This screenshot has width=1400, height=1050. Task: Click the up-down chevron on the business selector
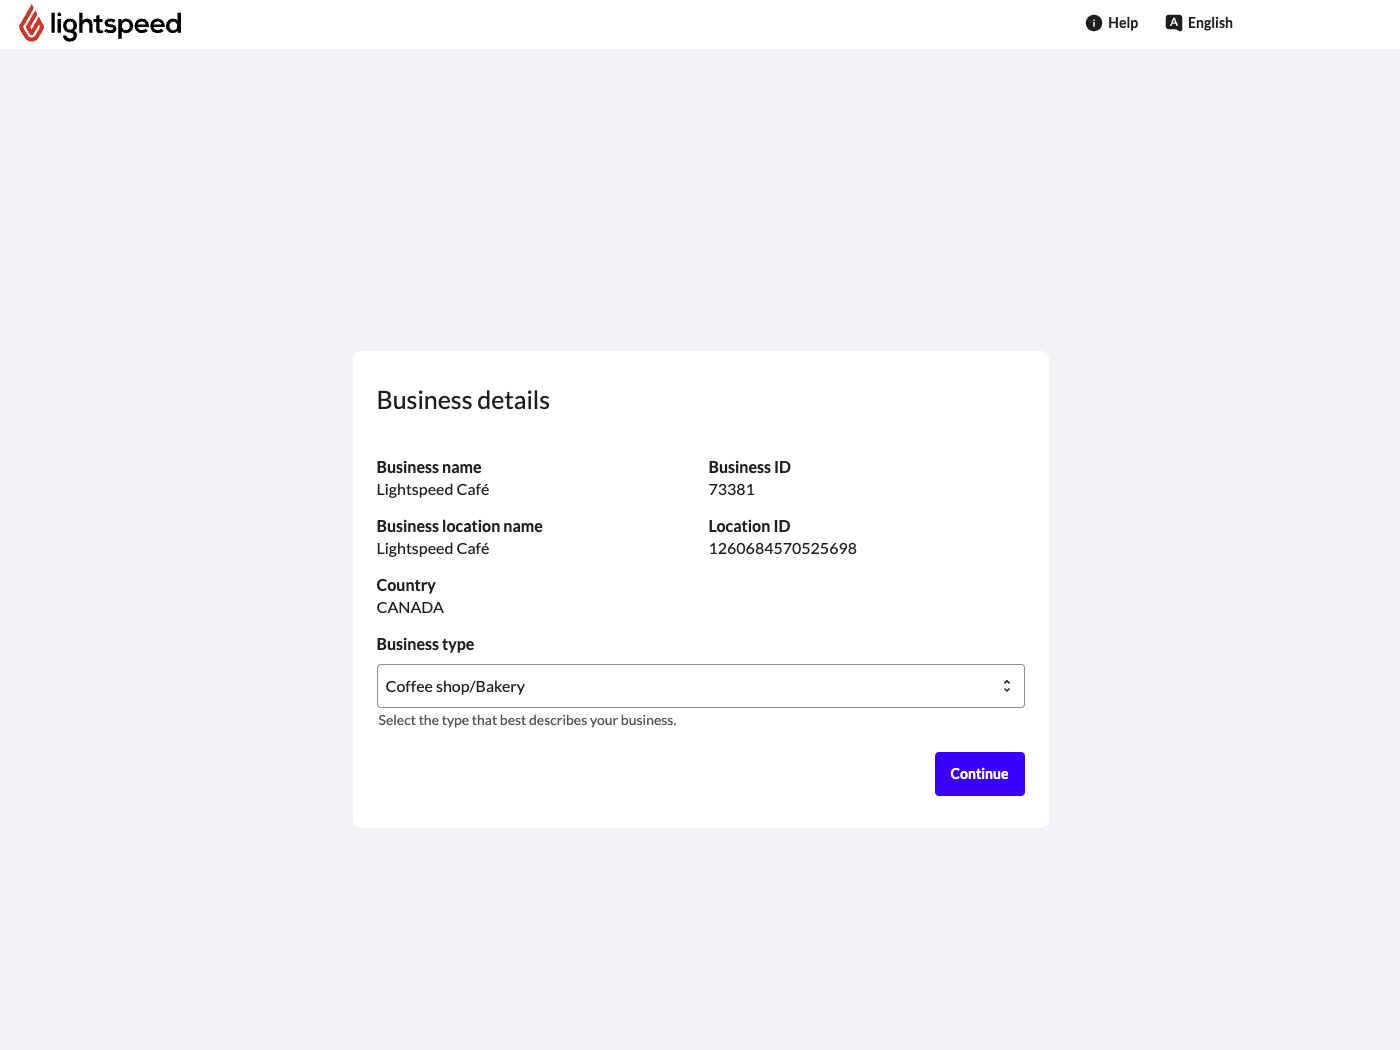tap(1006, 685)
